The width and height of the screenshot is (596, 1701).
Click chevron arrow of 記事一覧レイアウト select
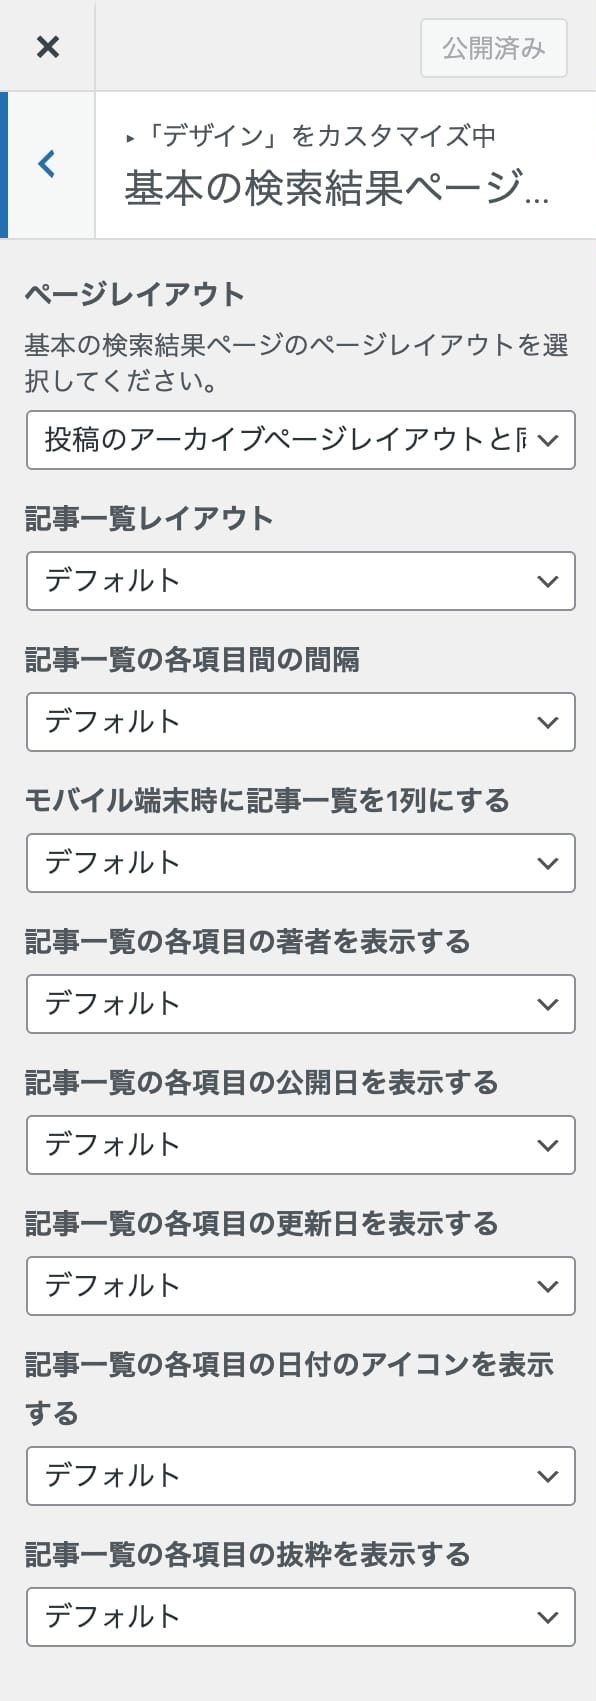tap(548, 581)
